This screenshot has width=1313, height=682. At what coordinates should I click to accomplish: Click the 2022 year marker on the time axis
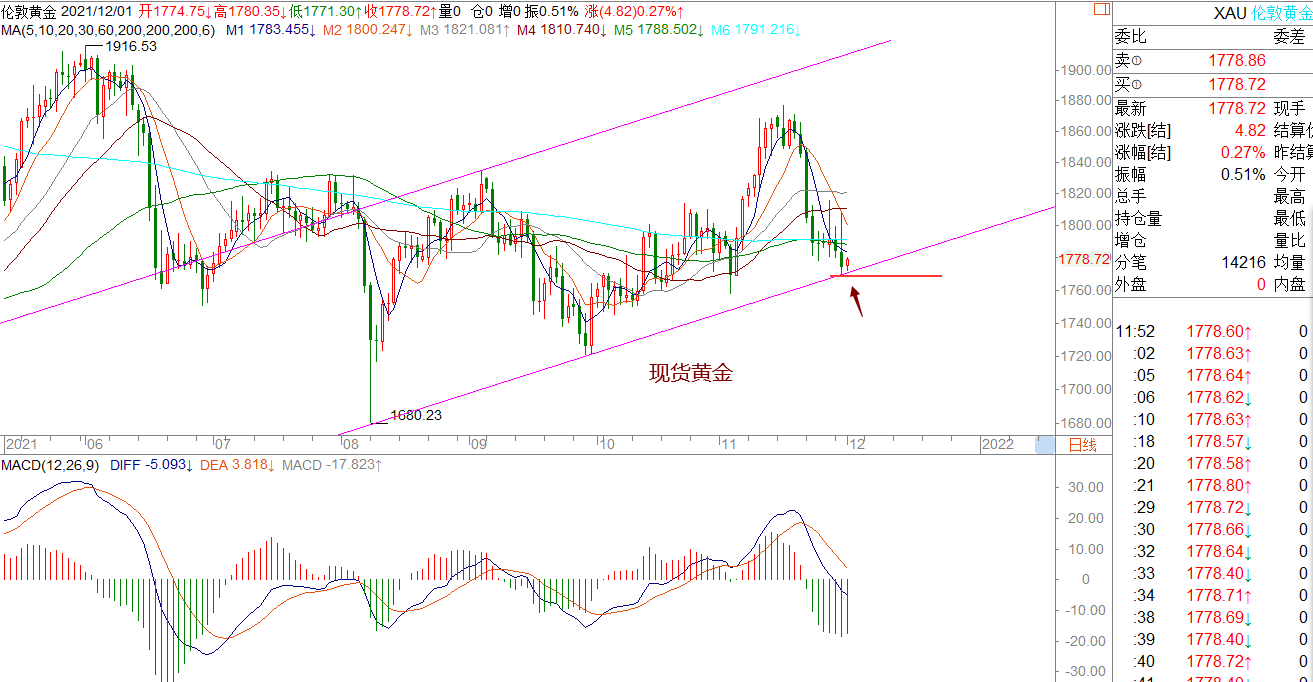pos(998,445)
